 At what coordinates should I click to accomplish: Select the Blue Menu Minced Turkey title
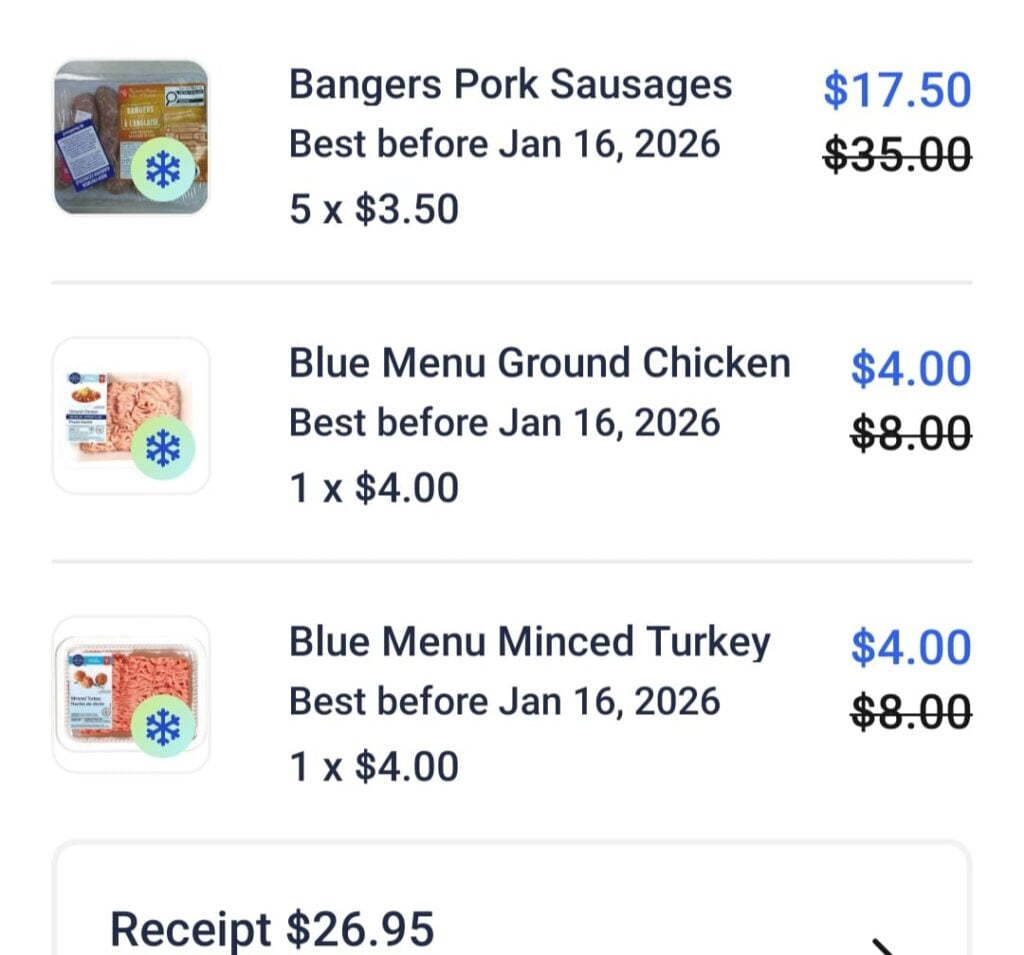529,642
